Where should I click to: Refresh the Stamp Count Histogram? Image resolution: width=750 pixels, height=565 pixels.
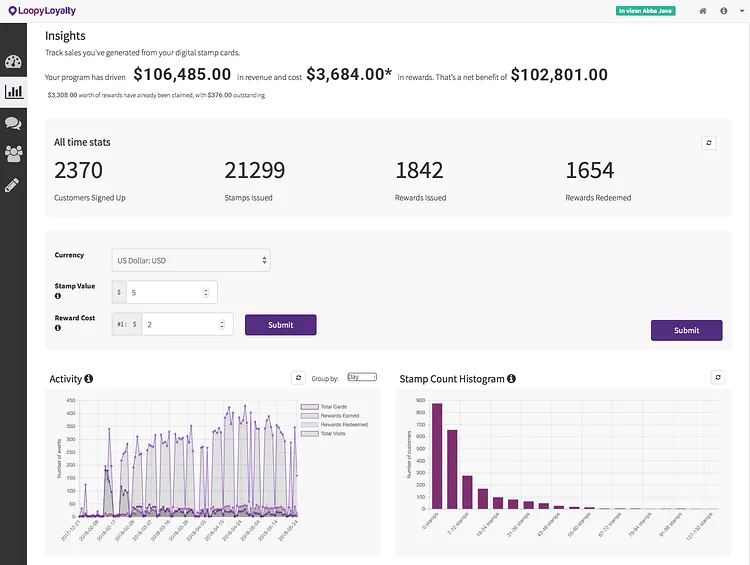point(718,377)
